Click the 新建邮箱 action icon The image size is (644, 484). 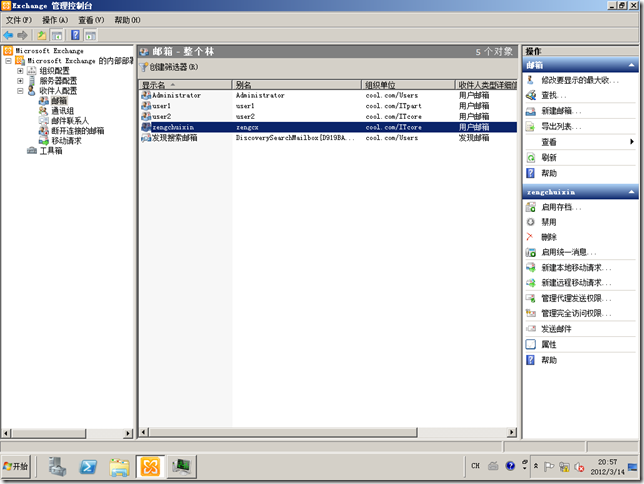(530, 110)
